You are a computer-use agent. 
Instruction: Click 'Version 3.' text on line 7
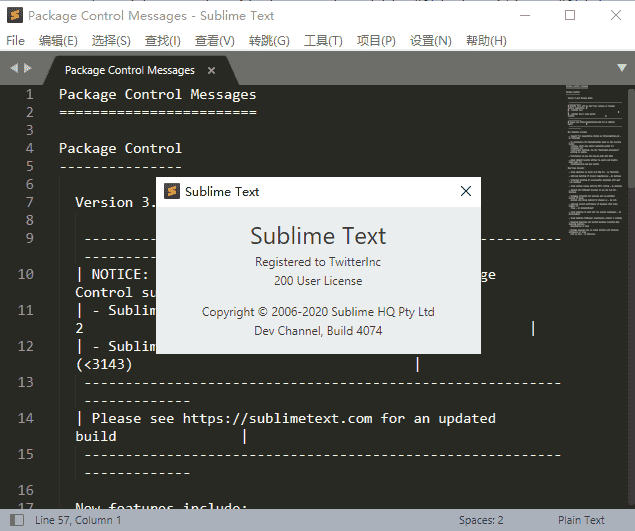coord(115,202)
